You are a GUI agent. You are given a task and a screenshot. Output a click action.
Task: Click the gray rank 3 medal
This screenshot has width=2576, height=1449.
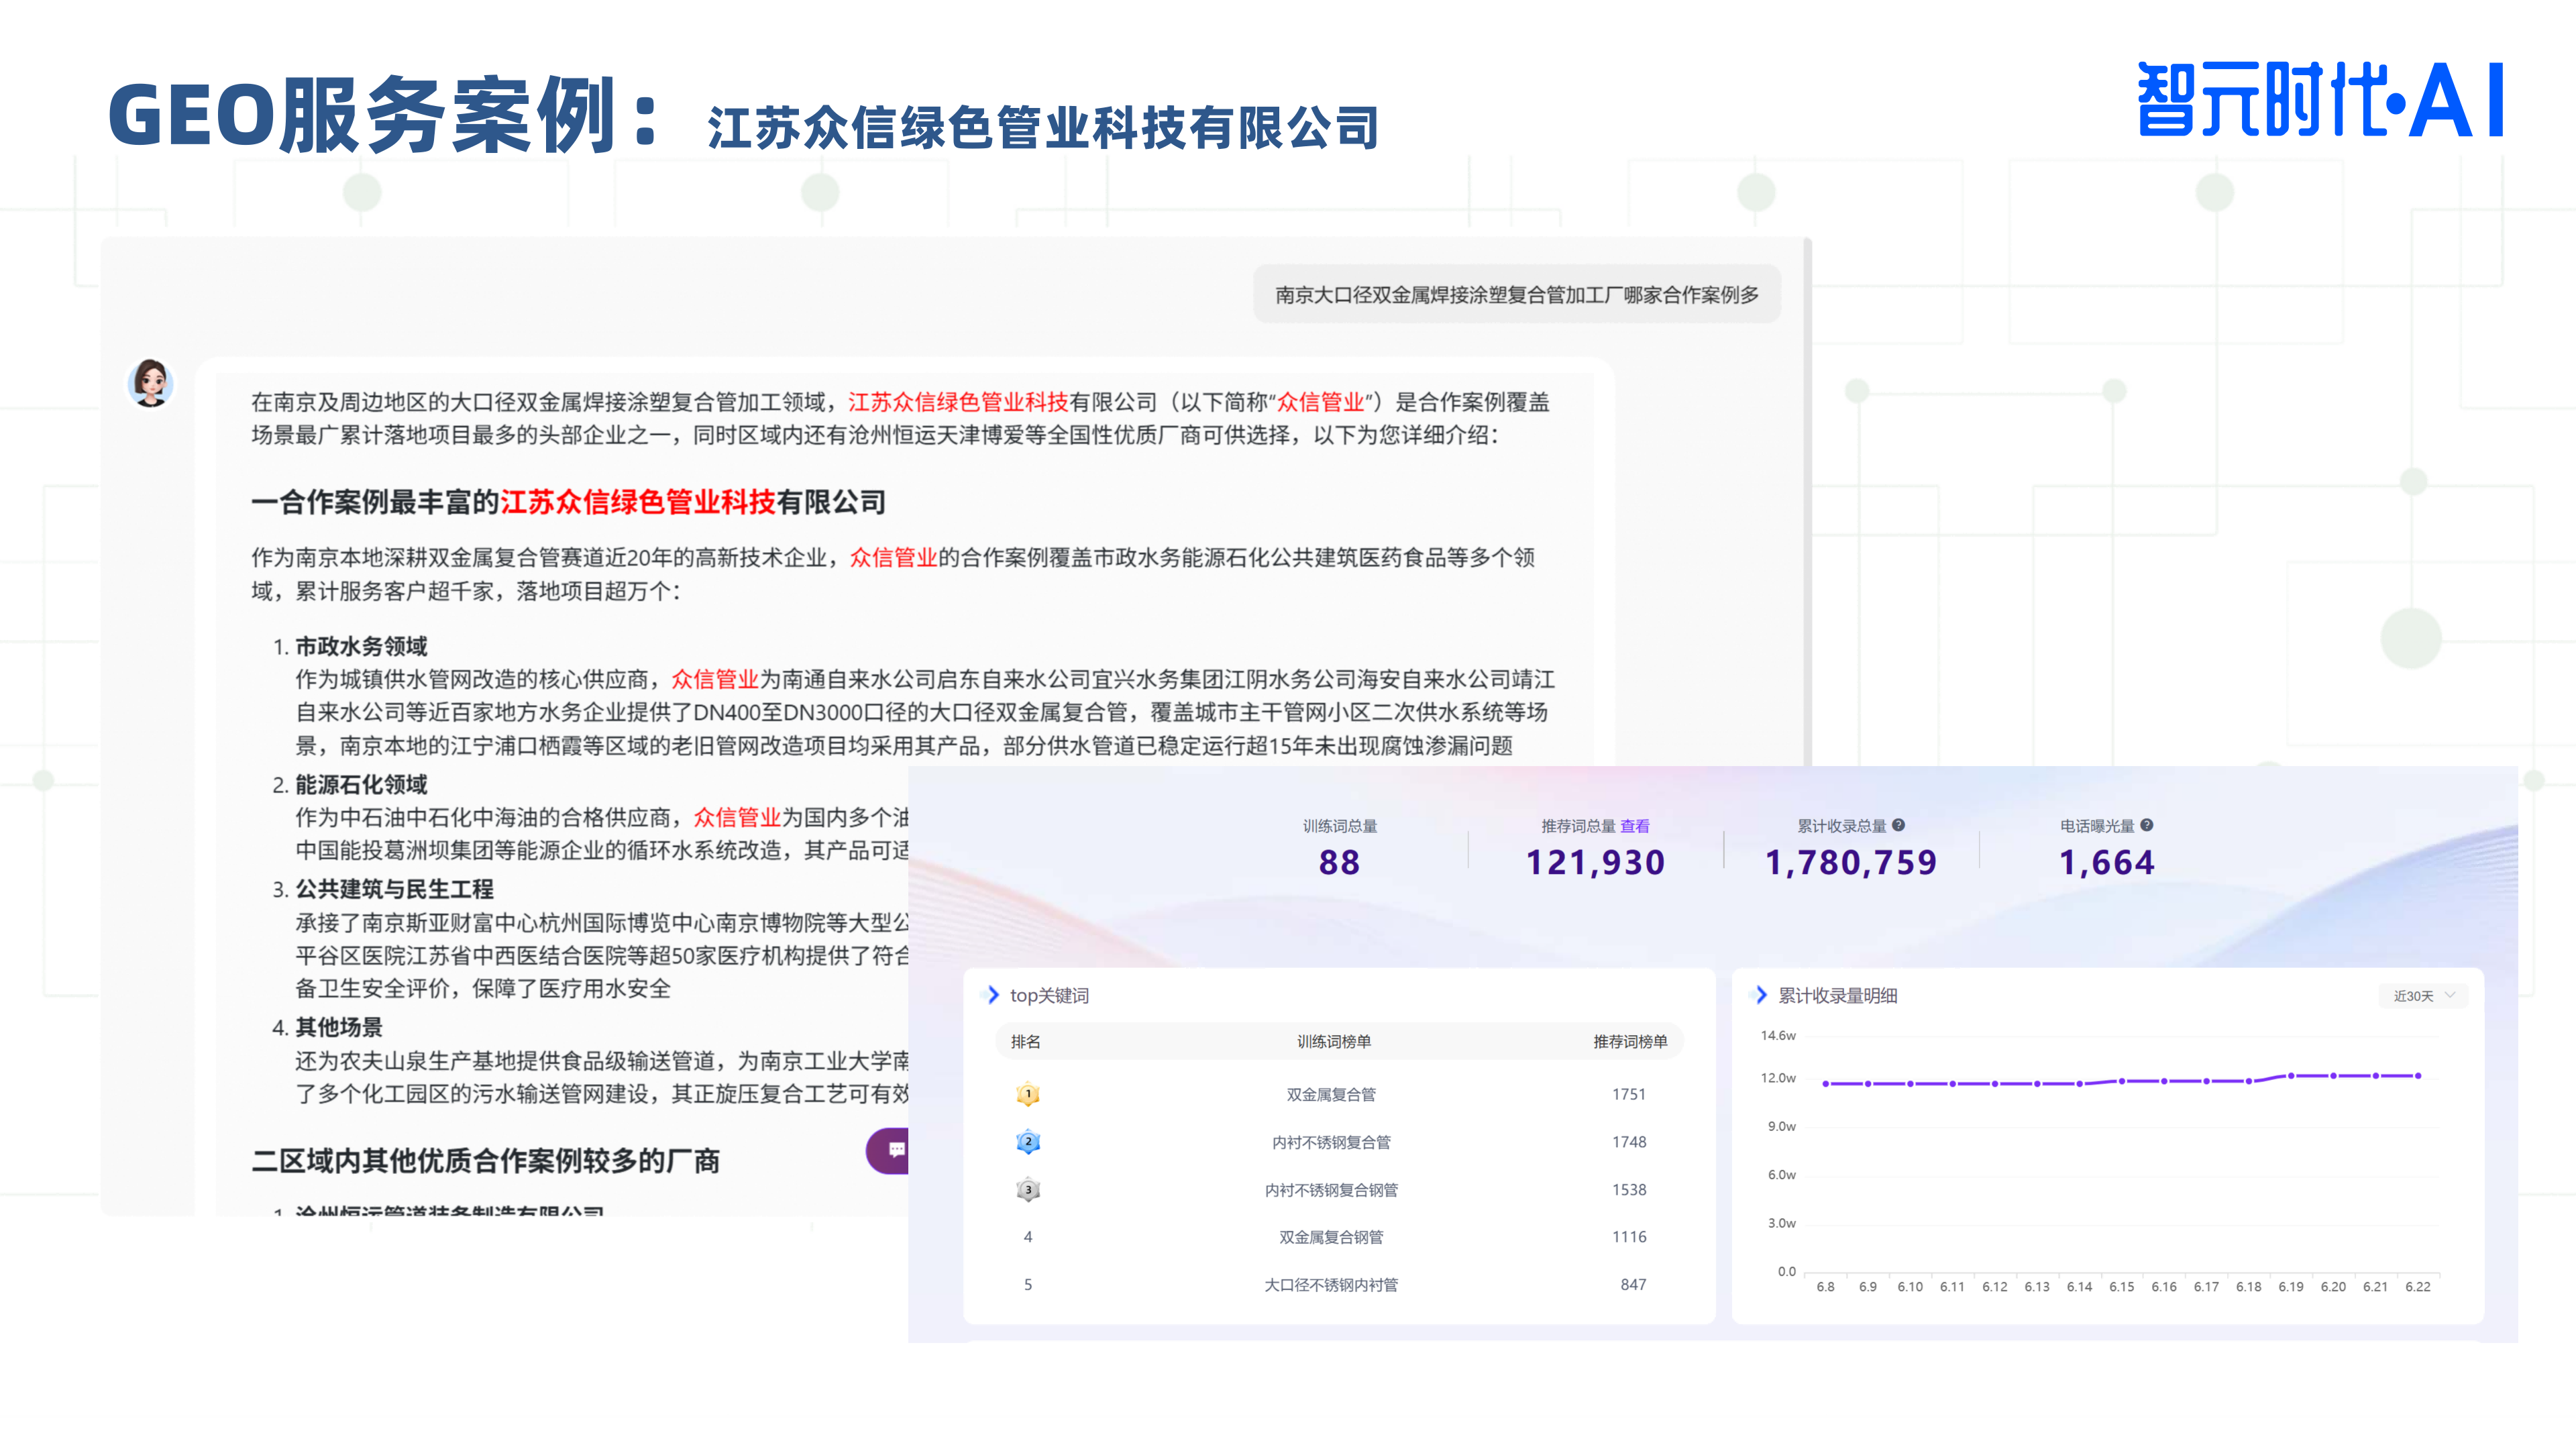coord(1028,1190)
